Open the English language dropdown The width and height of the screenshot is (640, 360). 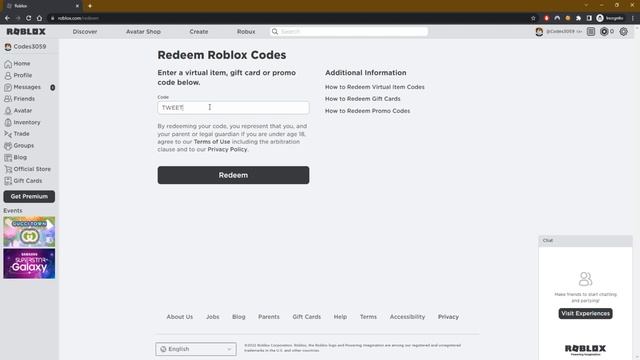(196, 349)
